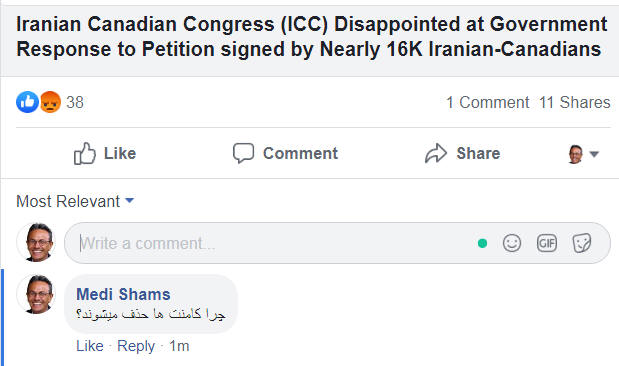This screenshot has width=619, height=366.
Task: Open the emoji picker in comment box
Action: [512, 243]
